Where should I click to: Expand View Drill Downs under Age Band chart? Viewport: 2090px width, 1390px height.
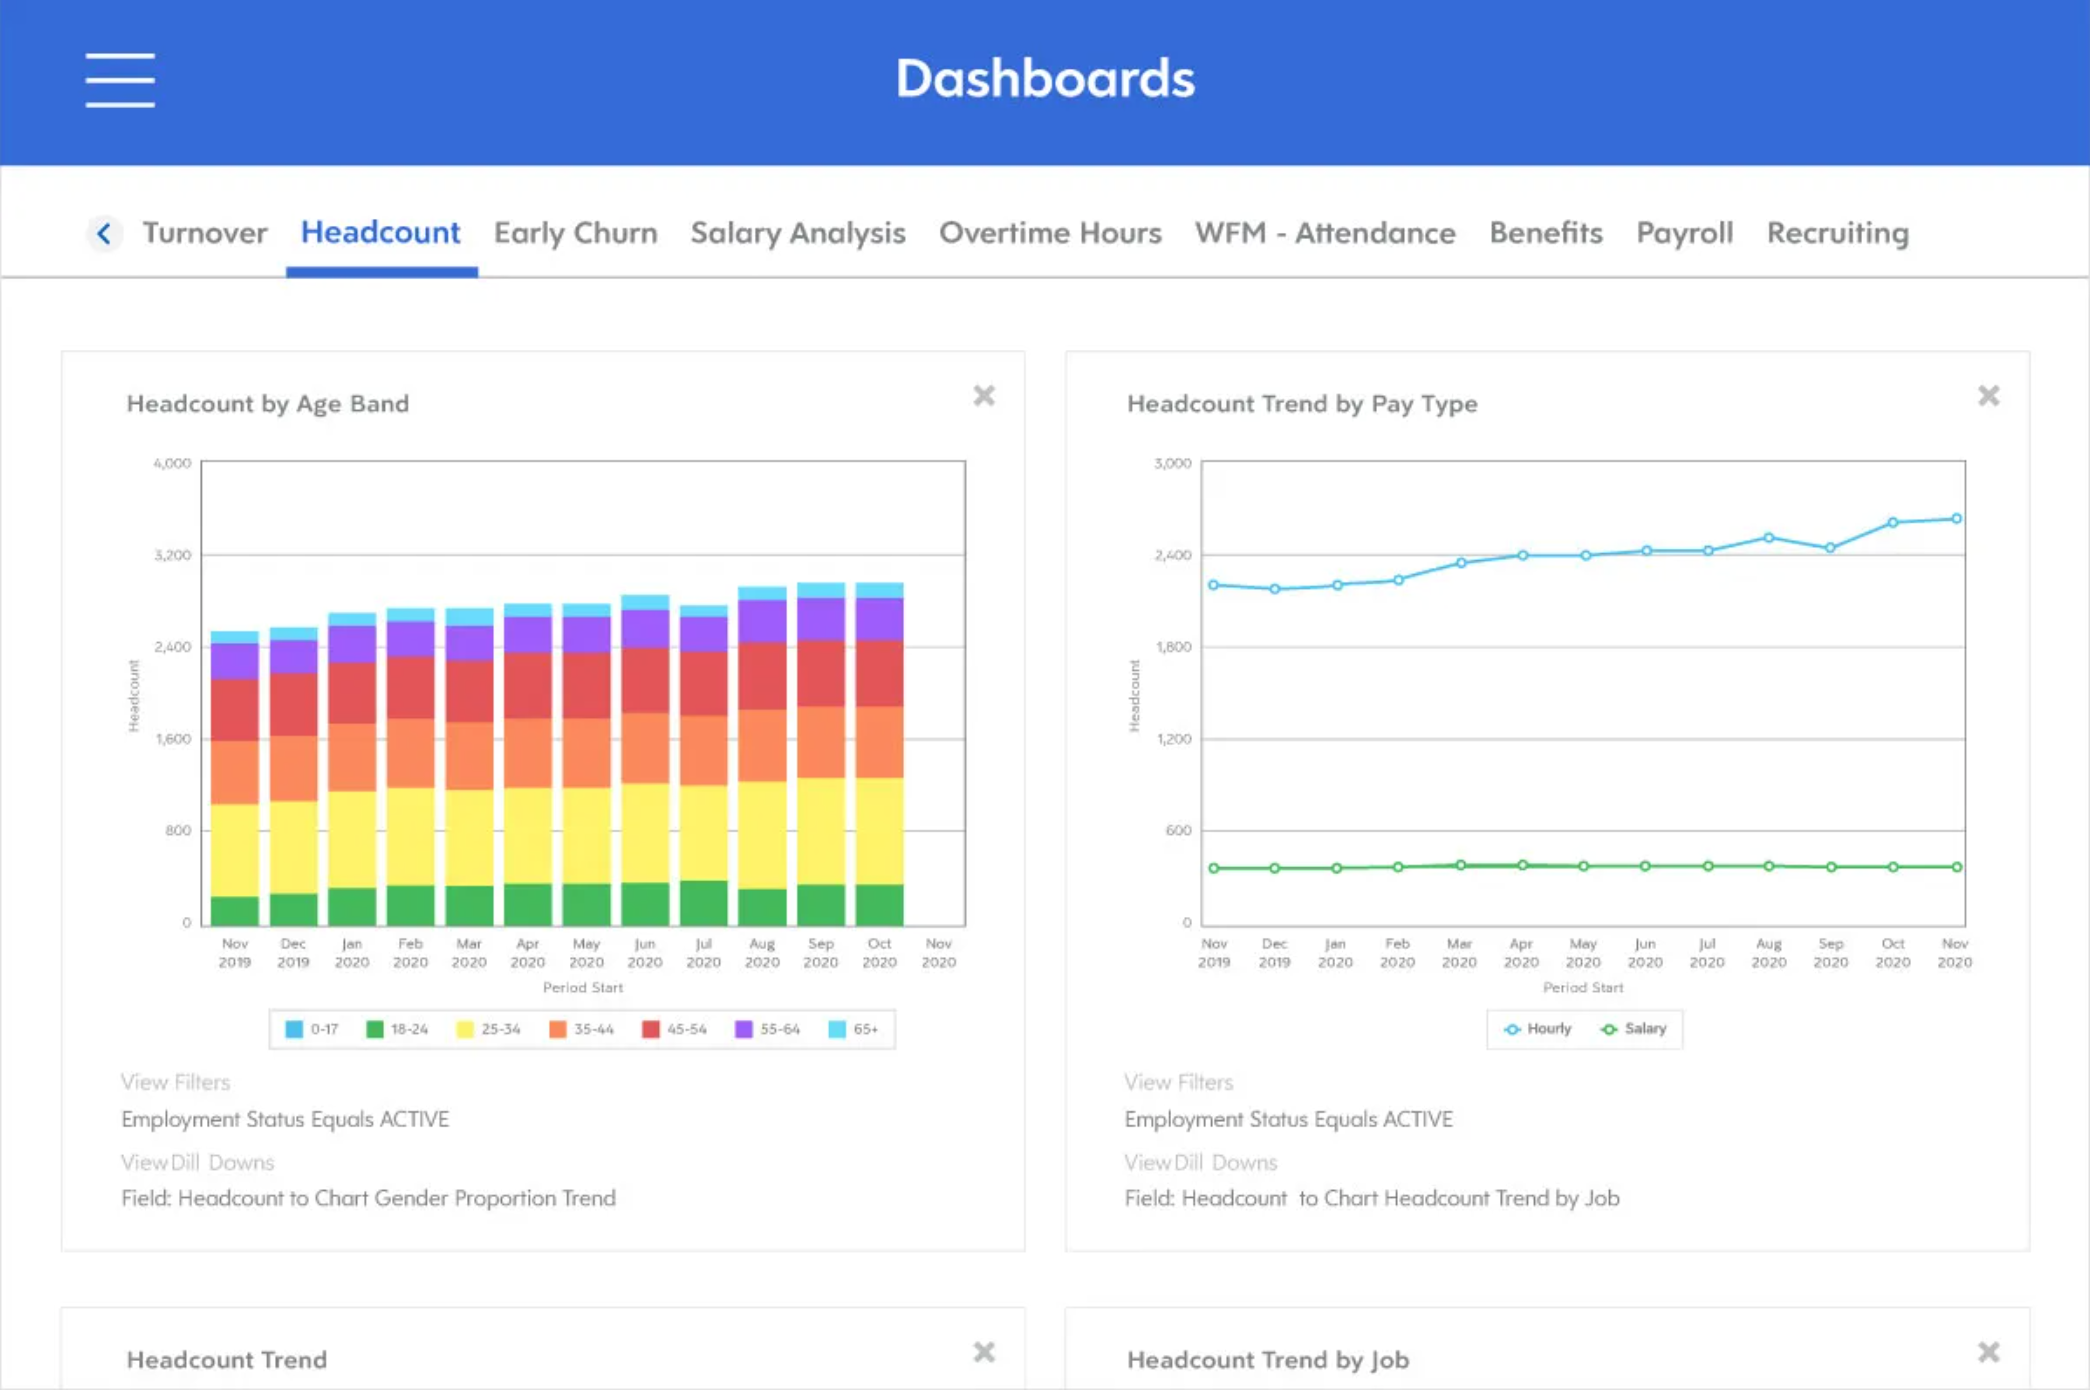[x=198, y=1162]
